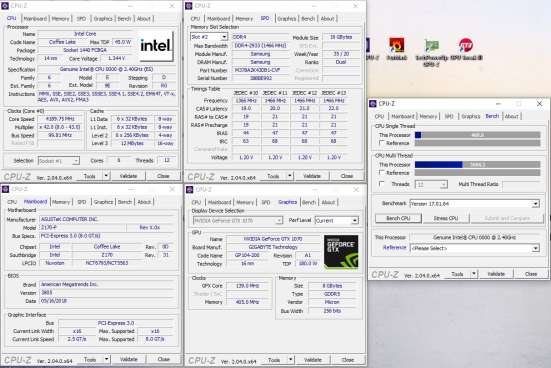Click the JEDEC #10 column header
This screenshot has height=368, width=551.
(x=246, y=93)
